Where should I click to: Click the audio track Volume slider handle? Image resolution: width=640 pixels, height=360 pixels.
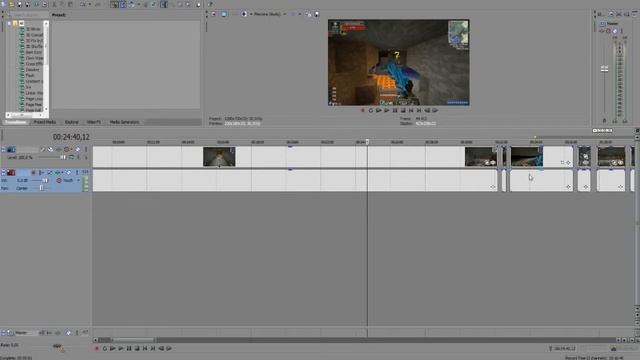45,180
